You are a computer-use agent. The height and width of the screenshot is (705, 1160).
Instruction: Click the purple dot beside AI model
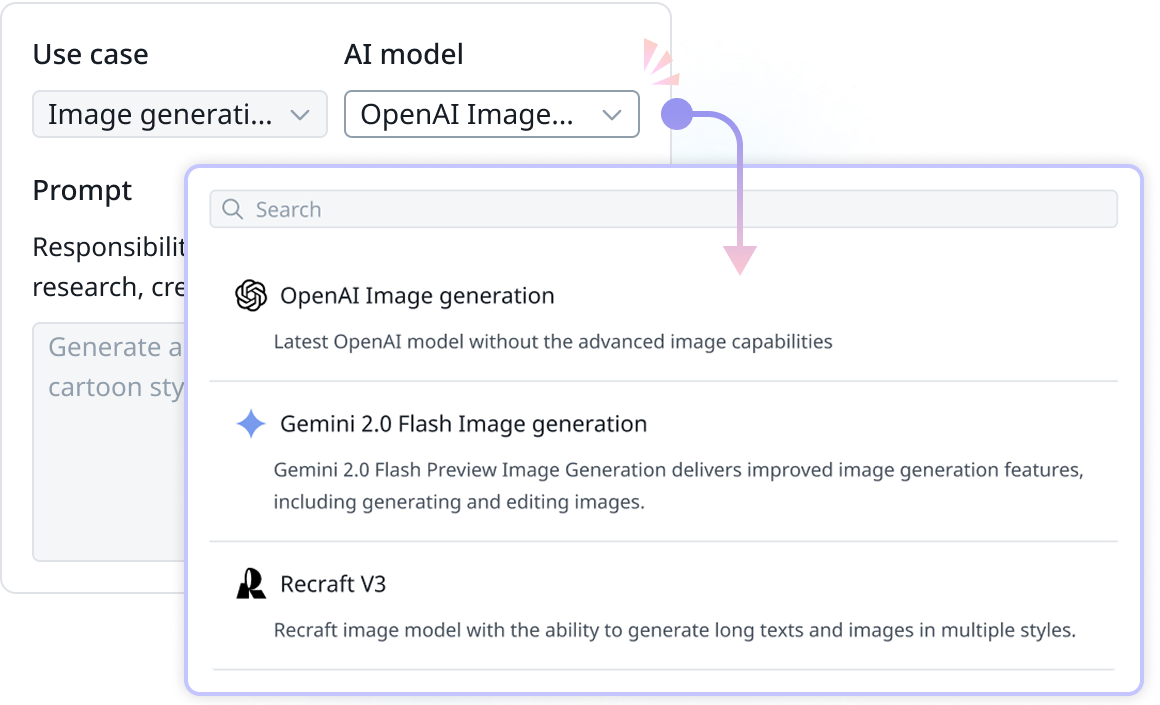click(x=677, y=114)
